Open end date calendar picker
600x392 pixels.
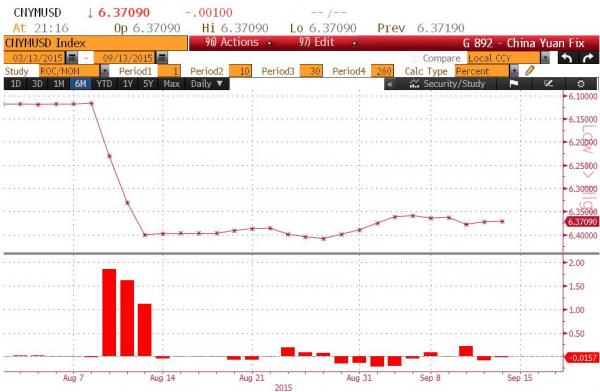(162, 58)
